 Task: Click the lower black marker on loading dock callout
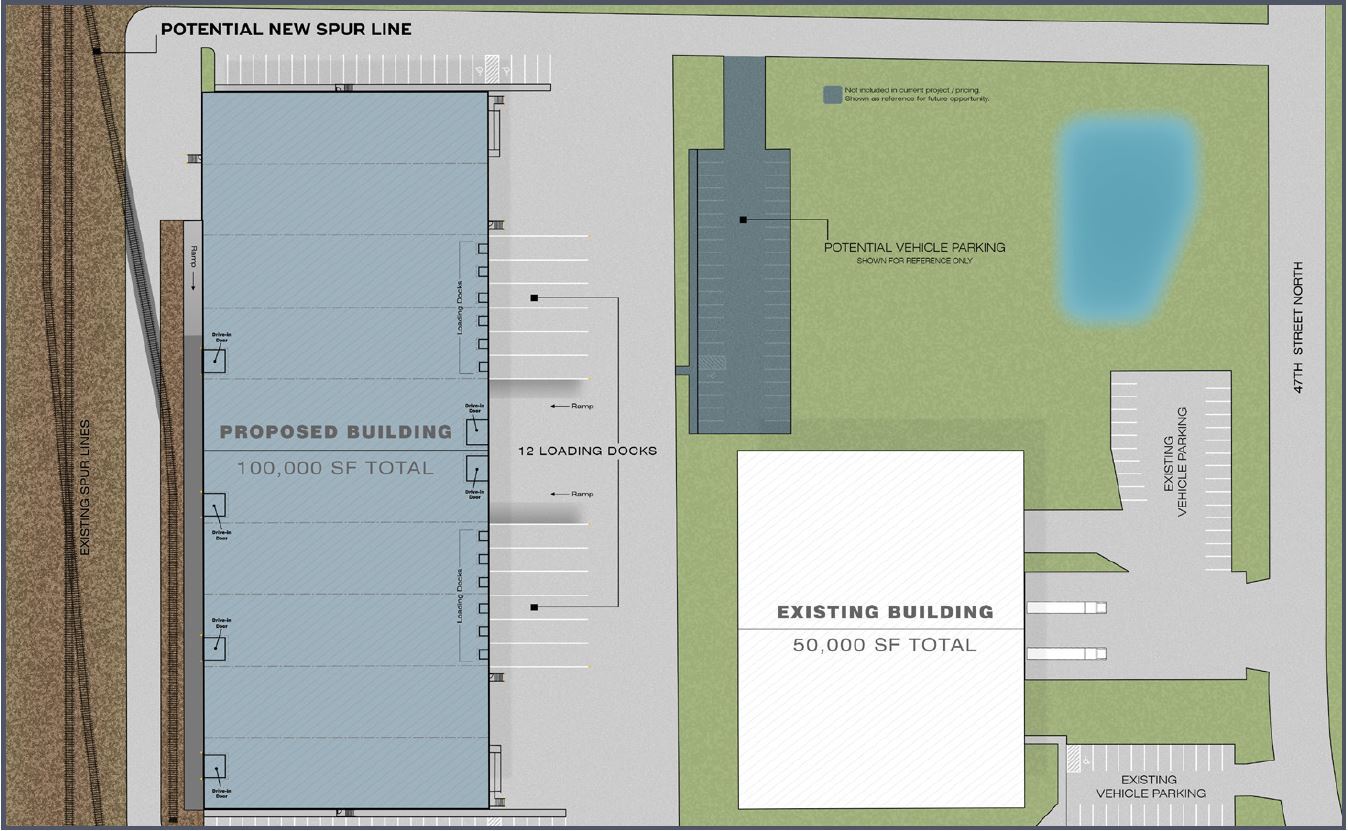pos(534,607)
